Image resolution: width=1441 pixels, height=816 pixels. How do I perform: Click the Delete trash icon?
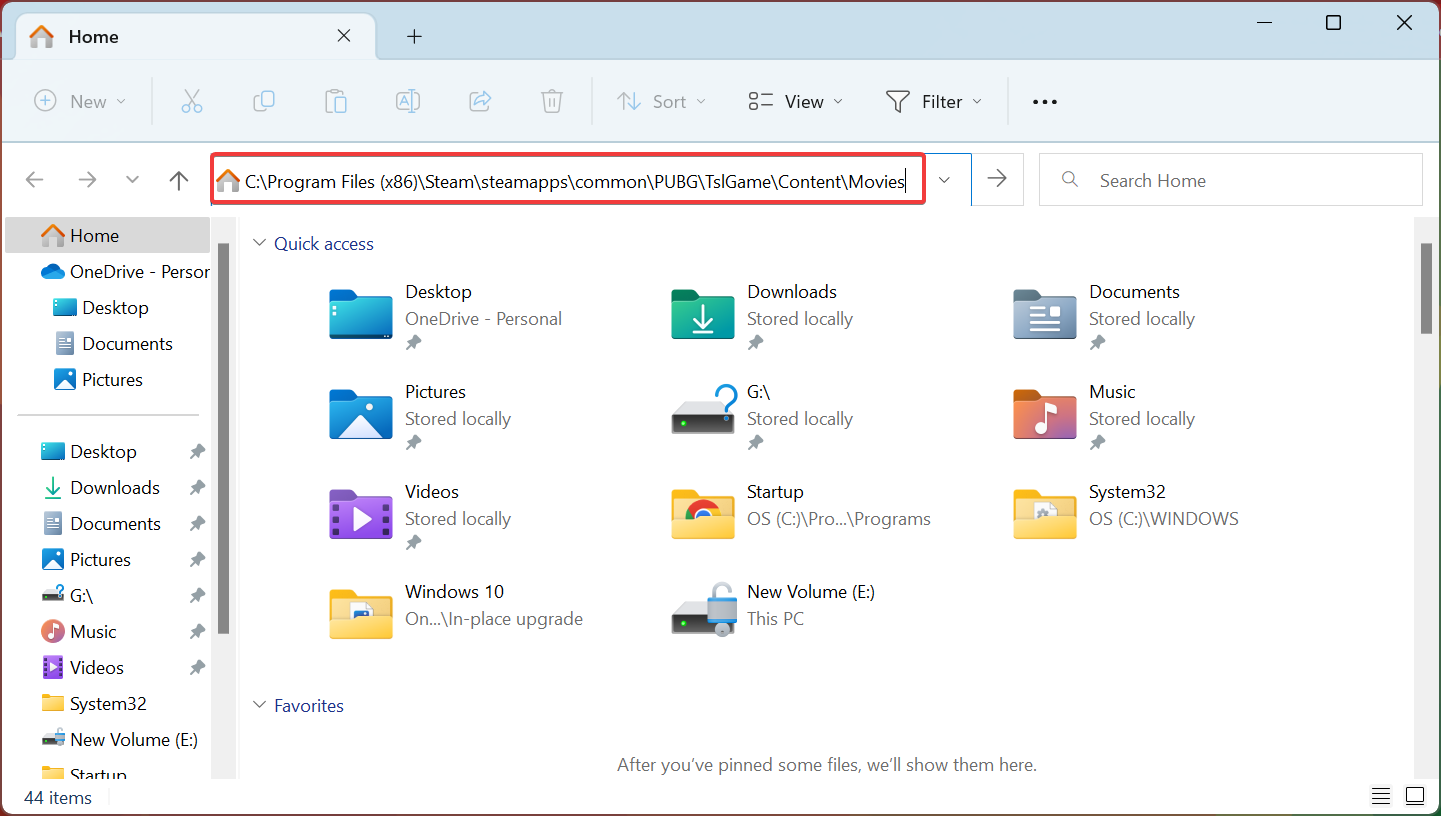[x=552, y=101]
